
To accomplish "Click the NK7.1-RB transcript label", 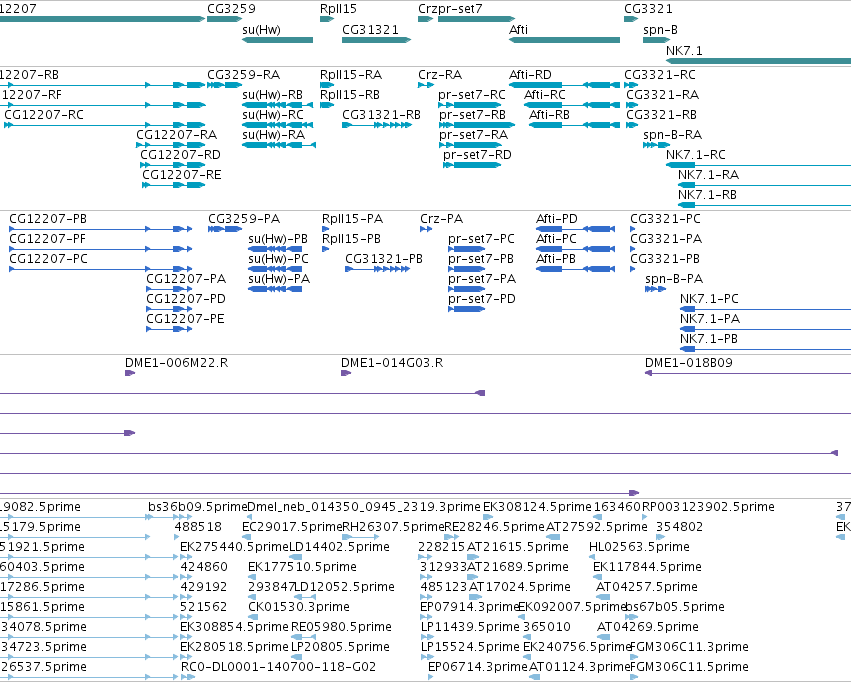I will [707, 195].
